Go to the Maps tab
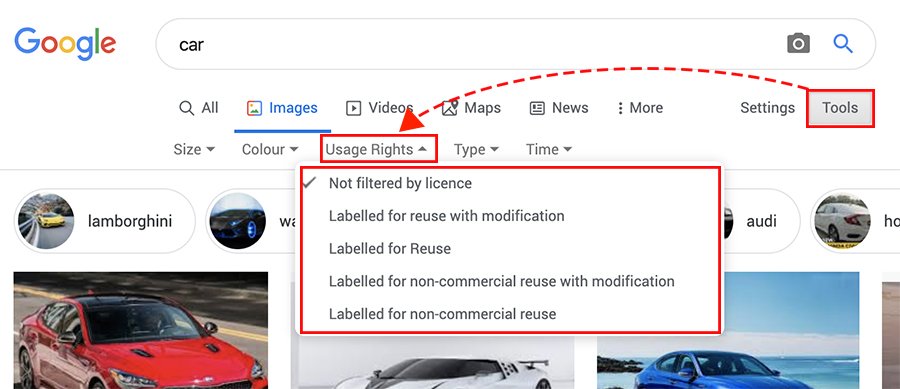The width and height of the screenshot is (900, 389). click(x=471, y=108)
